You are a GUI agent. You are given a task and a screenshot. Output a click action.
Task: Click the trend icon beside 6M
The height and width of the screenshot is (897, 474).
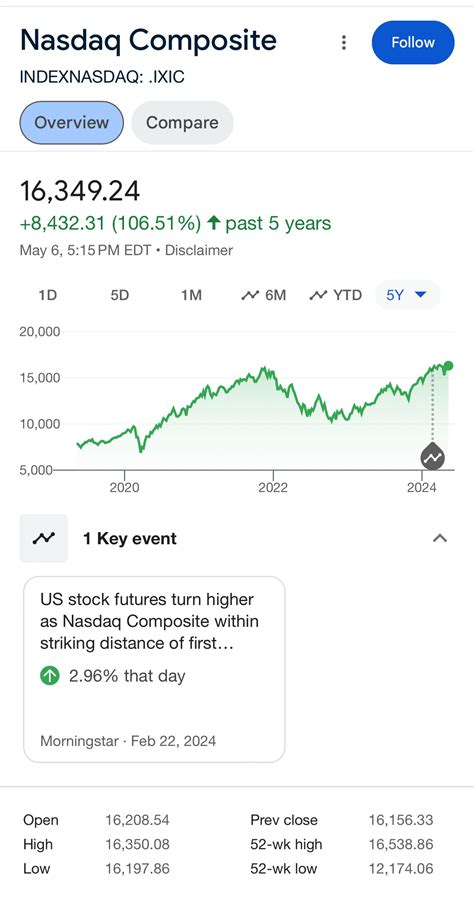[250, 295]
